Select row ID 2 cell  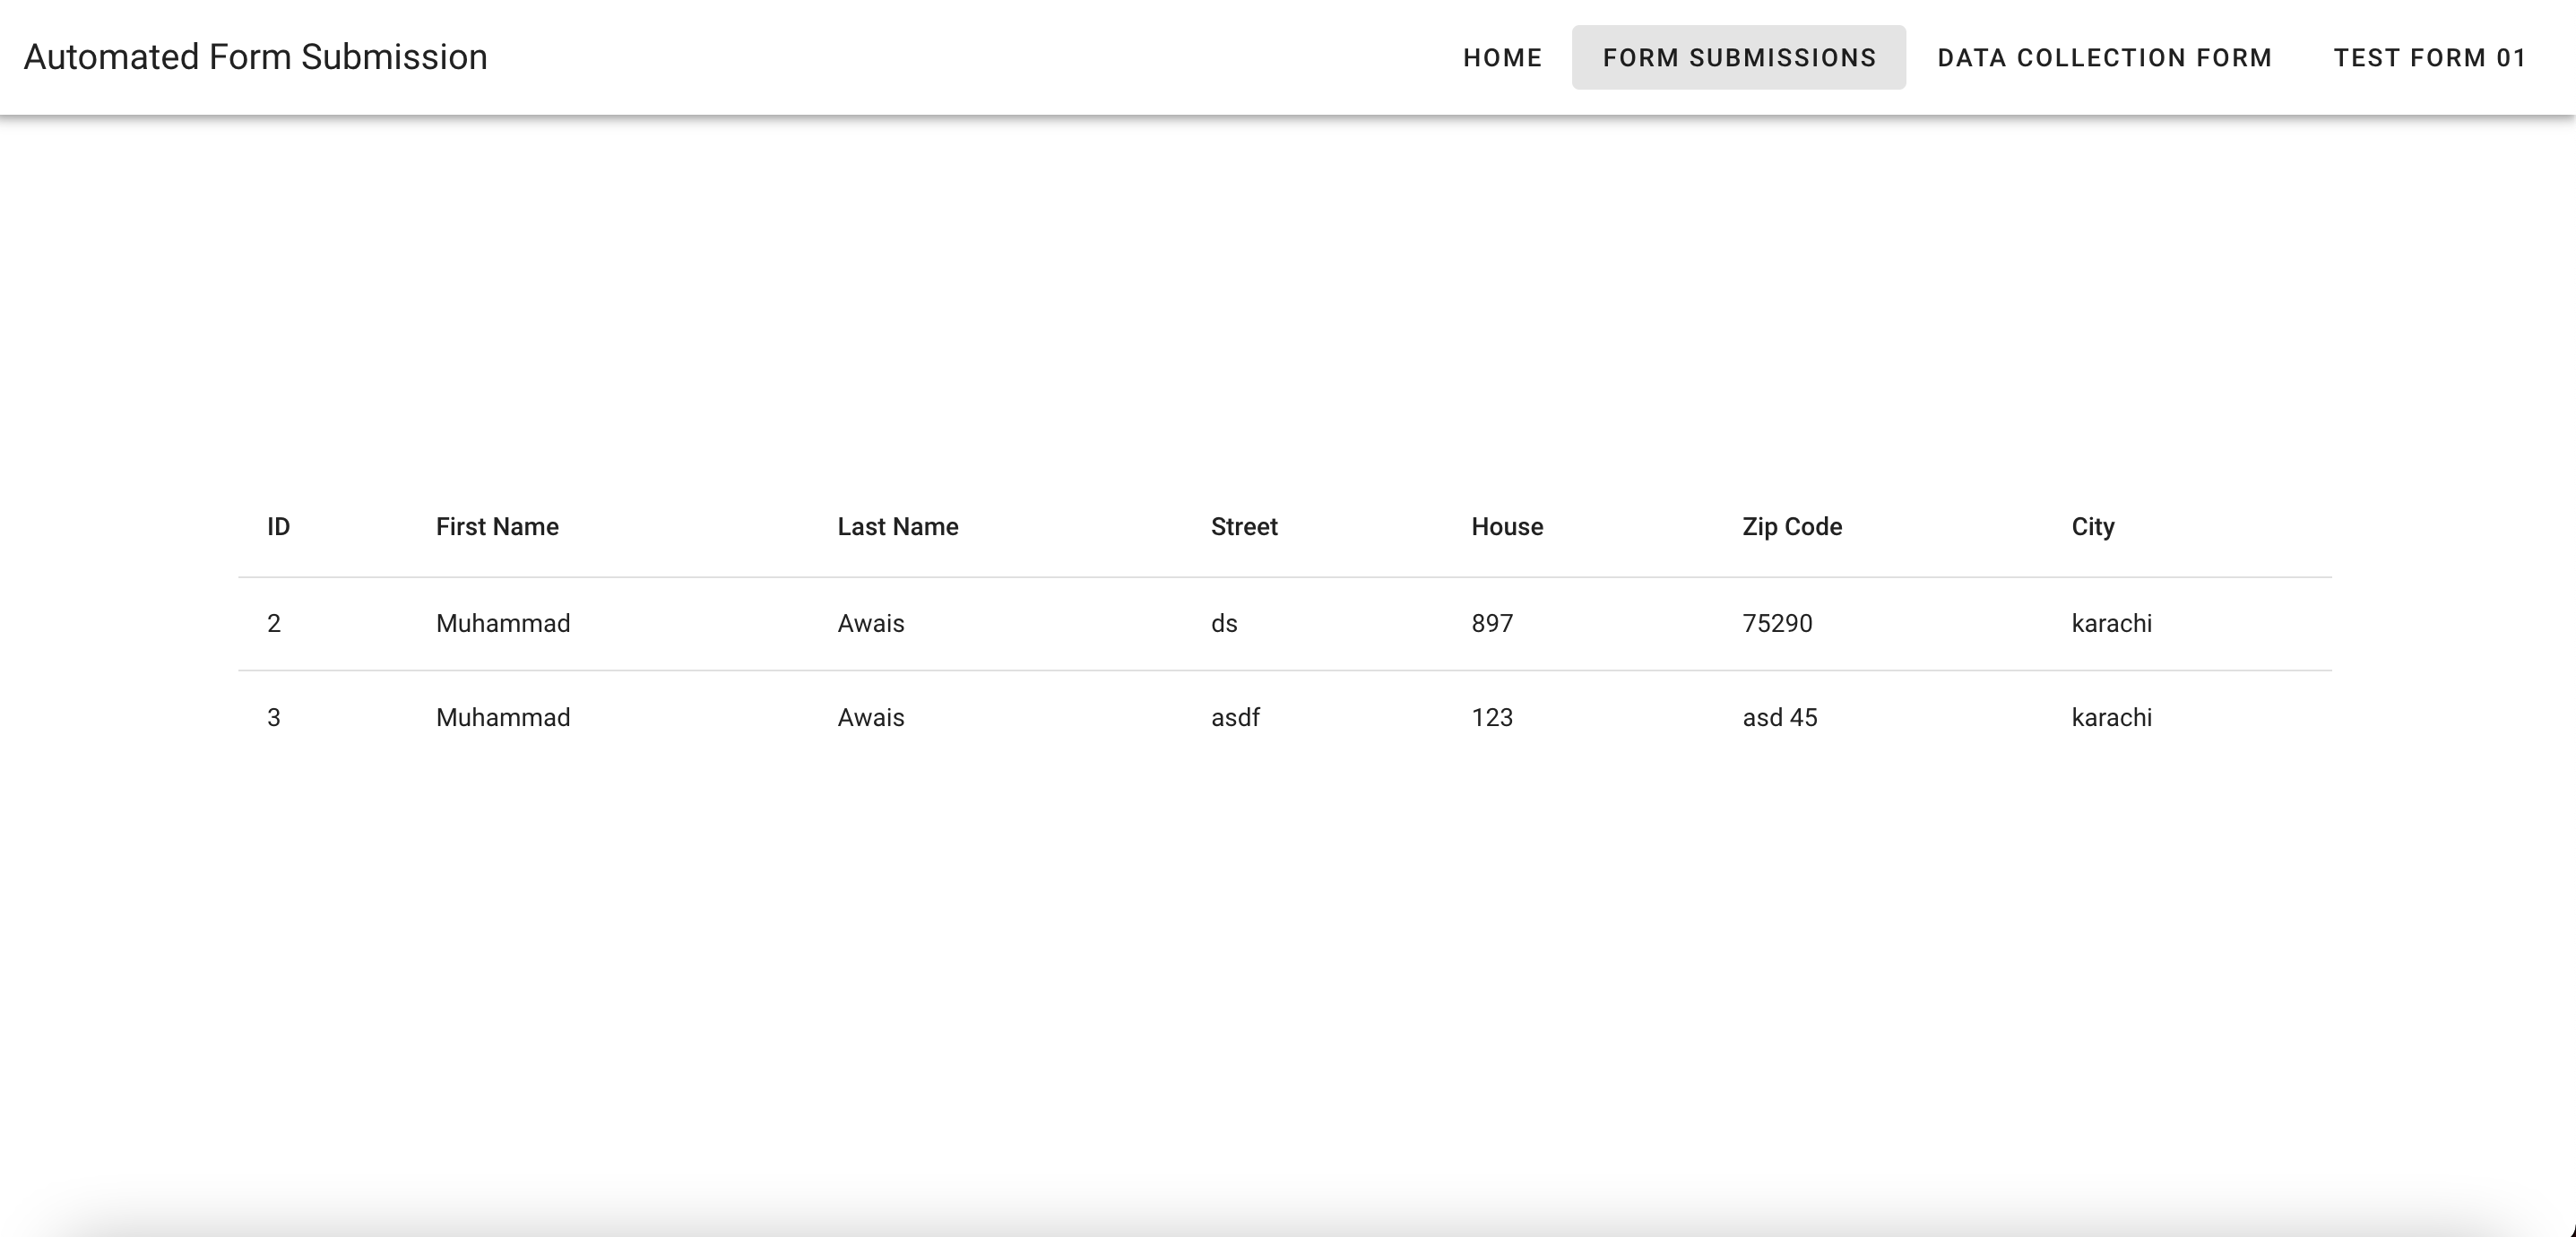point(274,624)
